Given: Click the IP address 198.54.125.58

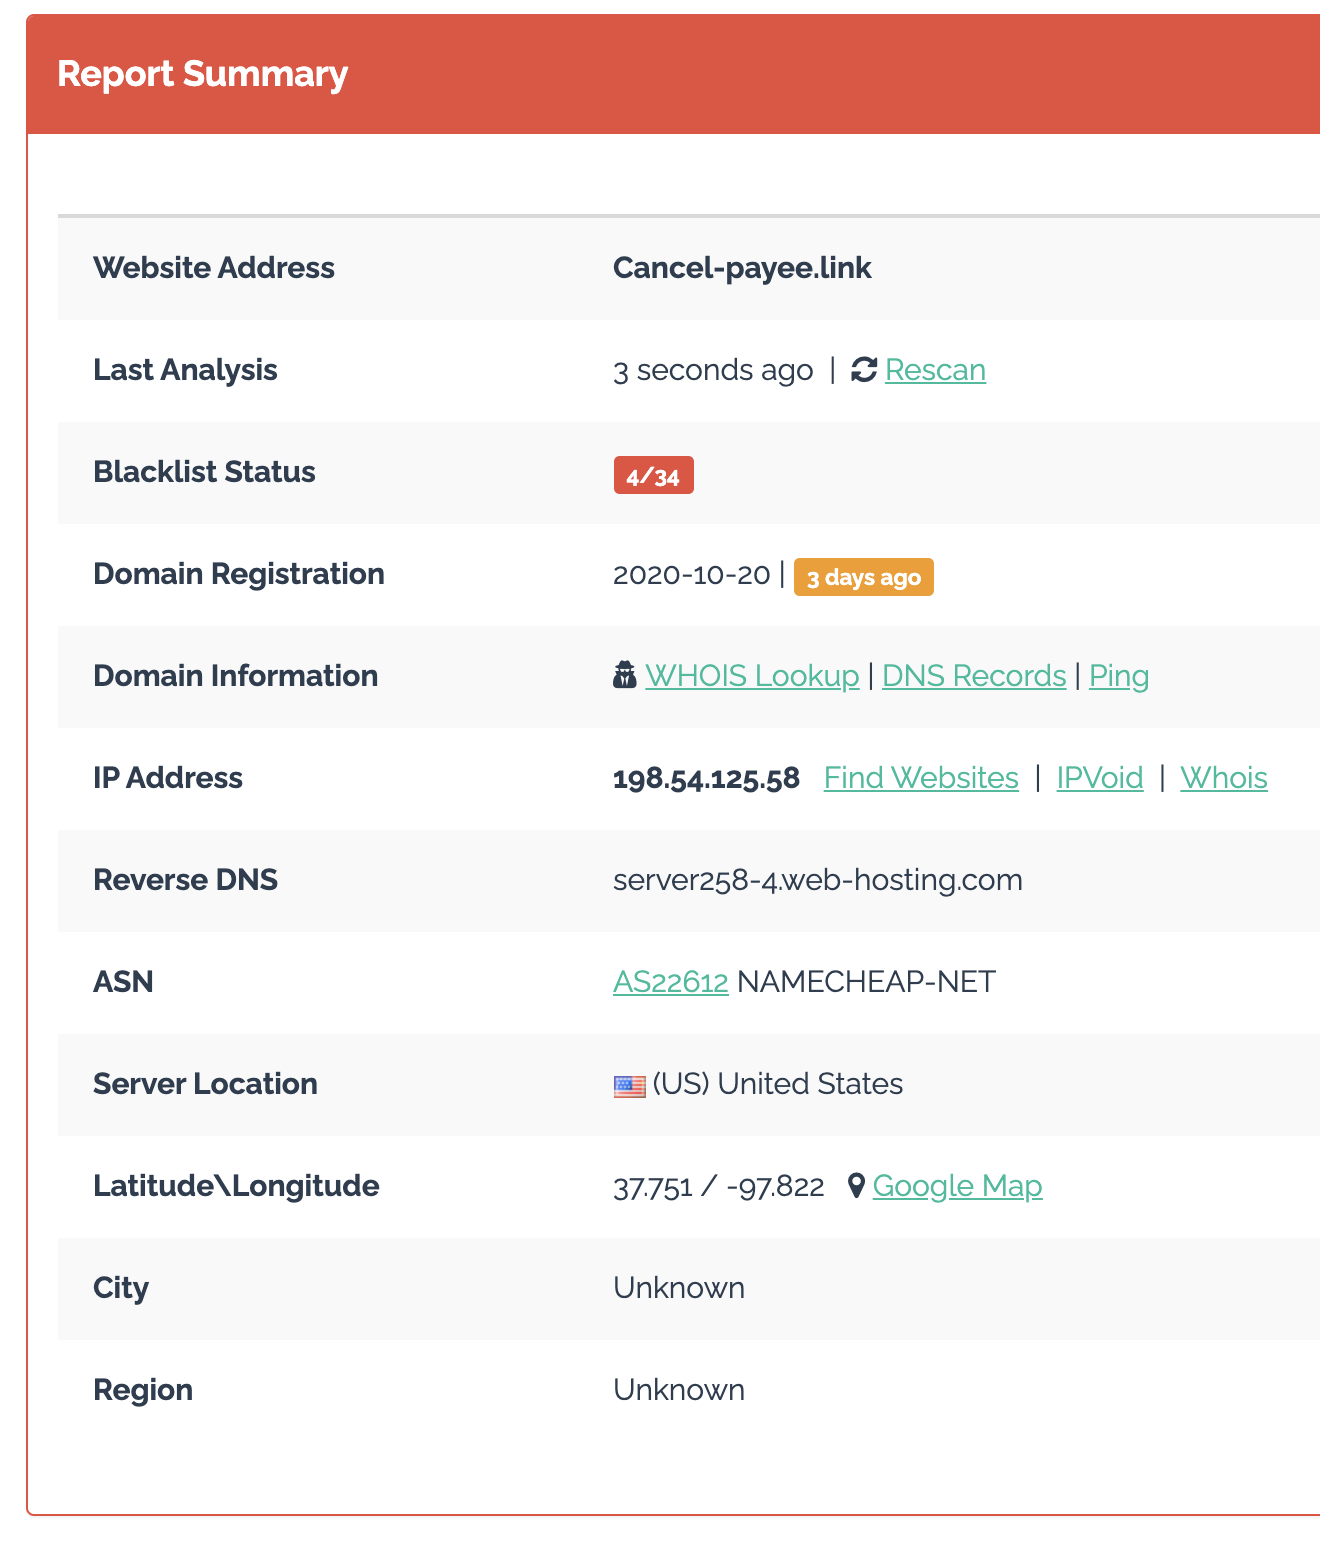Looking at the screenshot, I should [x=706, y=778].
